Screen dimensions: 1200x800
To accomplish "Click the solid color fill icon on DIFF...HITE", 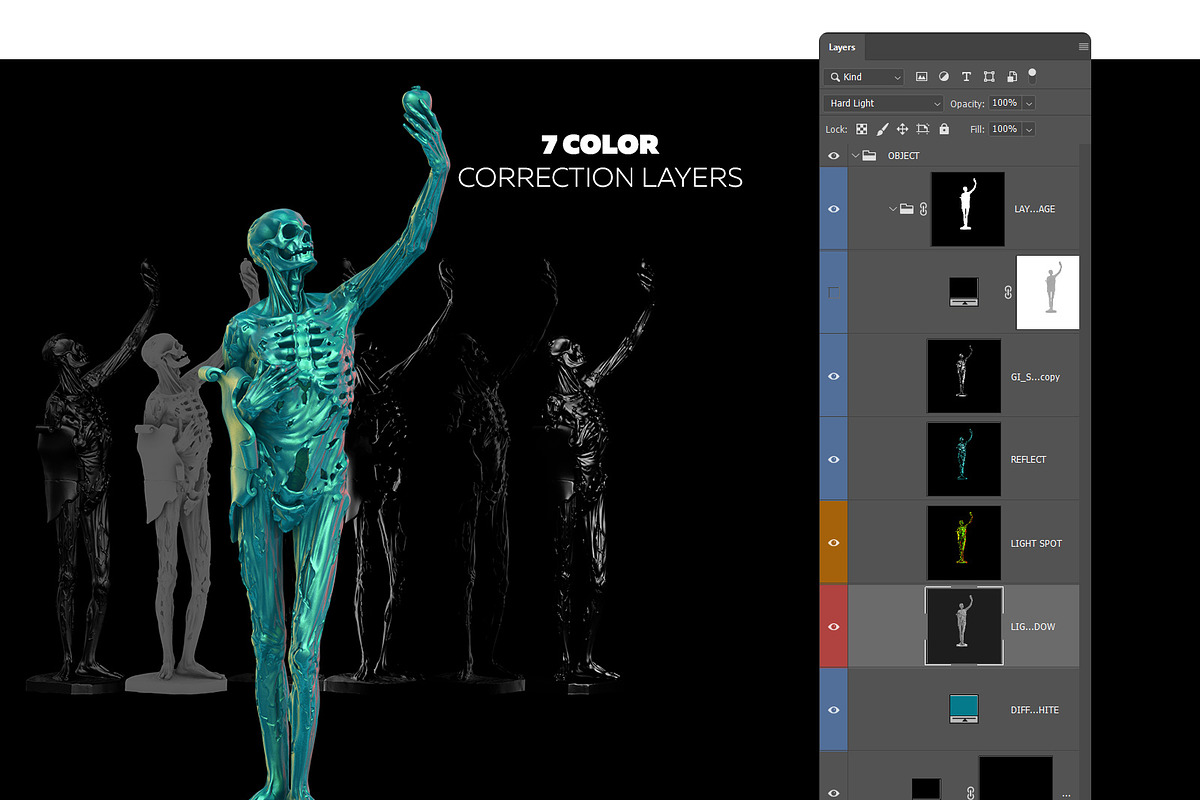I will [x=963, y=709].
